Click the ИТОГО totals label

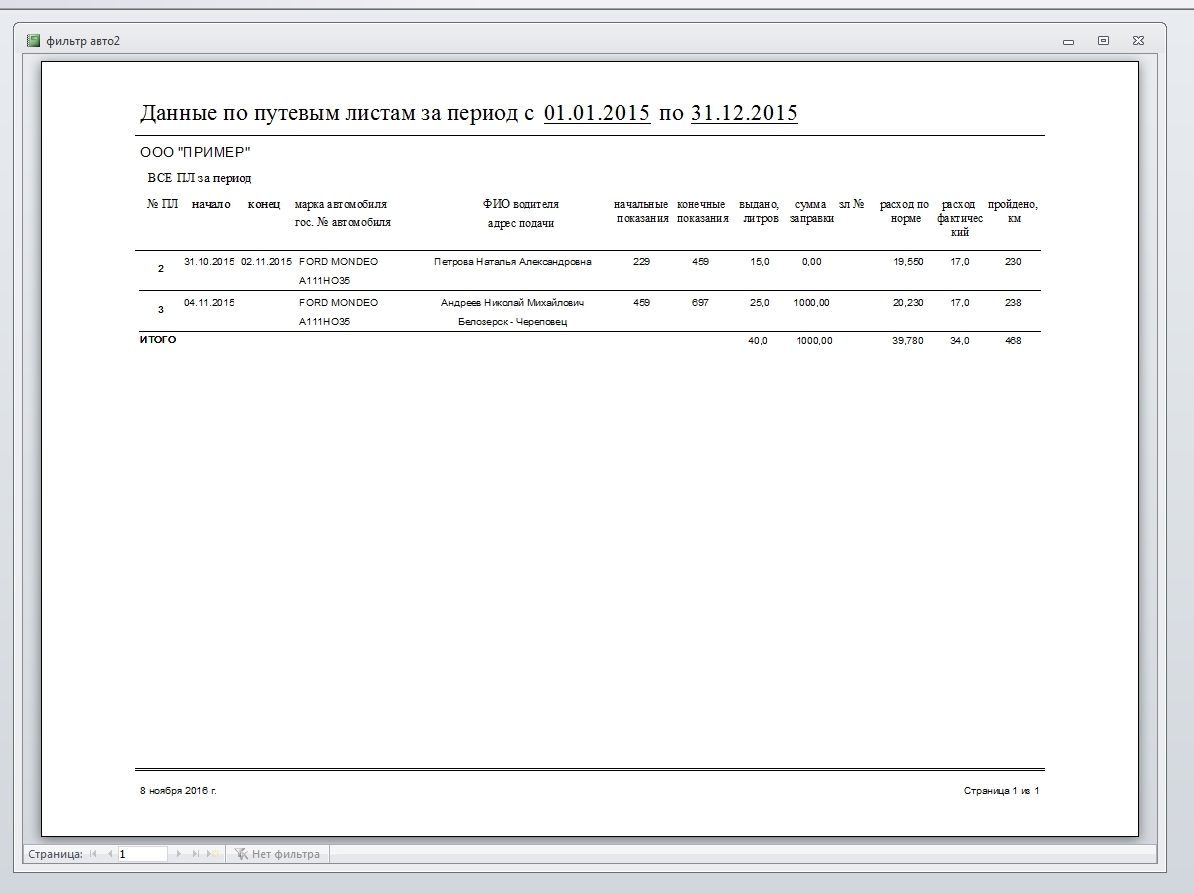click(158, 340)
